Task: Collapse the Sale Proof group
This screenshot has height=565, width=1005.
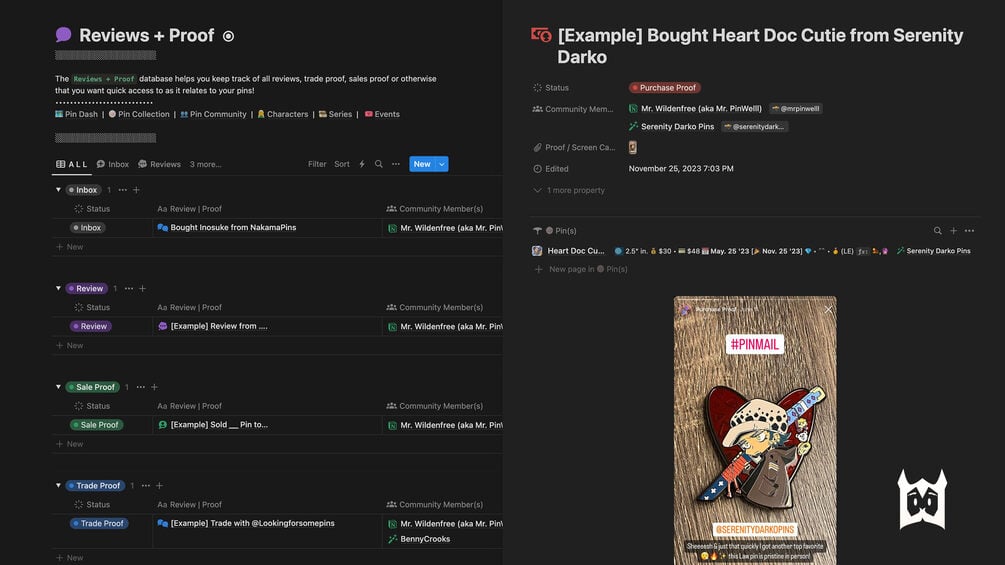Action: [58, 387]
